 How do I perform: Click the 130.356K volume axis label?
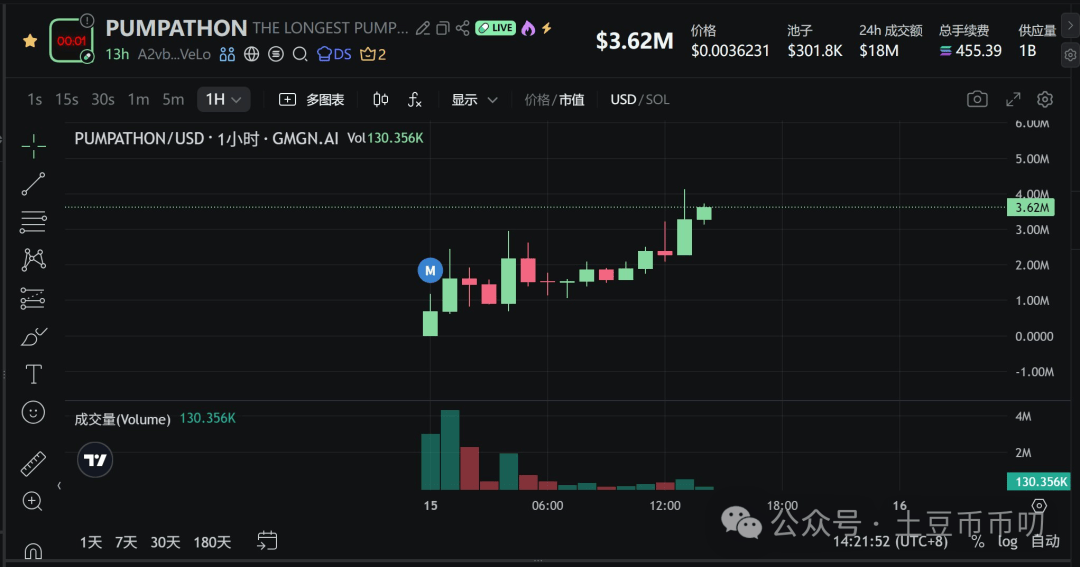(x=1039, y=482)
